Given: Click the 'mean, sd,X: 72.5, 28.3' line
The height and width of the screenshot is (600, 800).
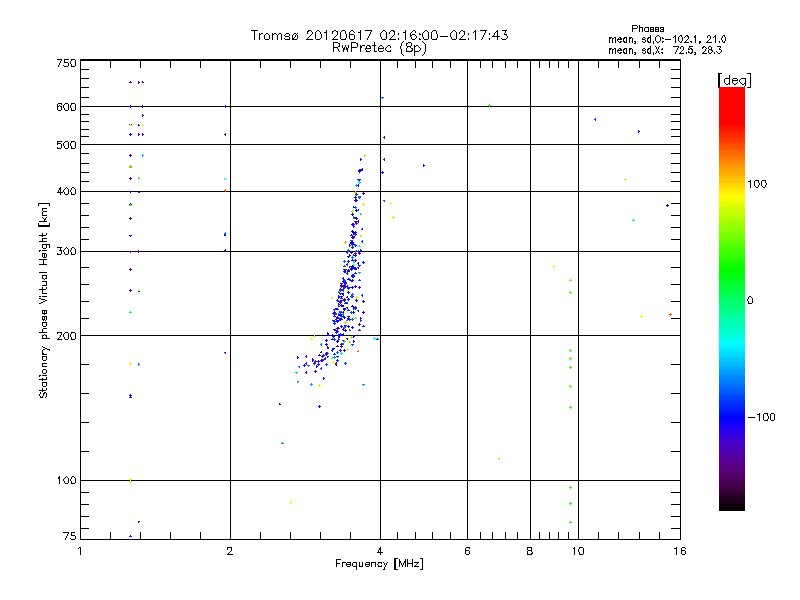Looking at the screenshot, I should [665, 50].
